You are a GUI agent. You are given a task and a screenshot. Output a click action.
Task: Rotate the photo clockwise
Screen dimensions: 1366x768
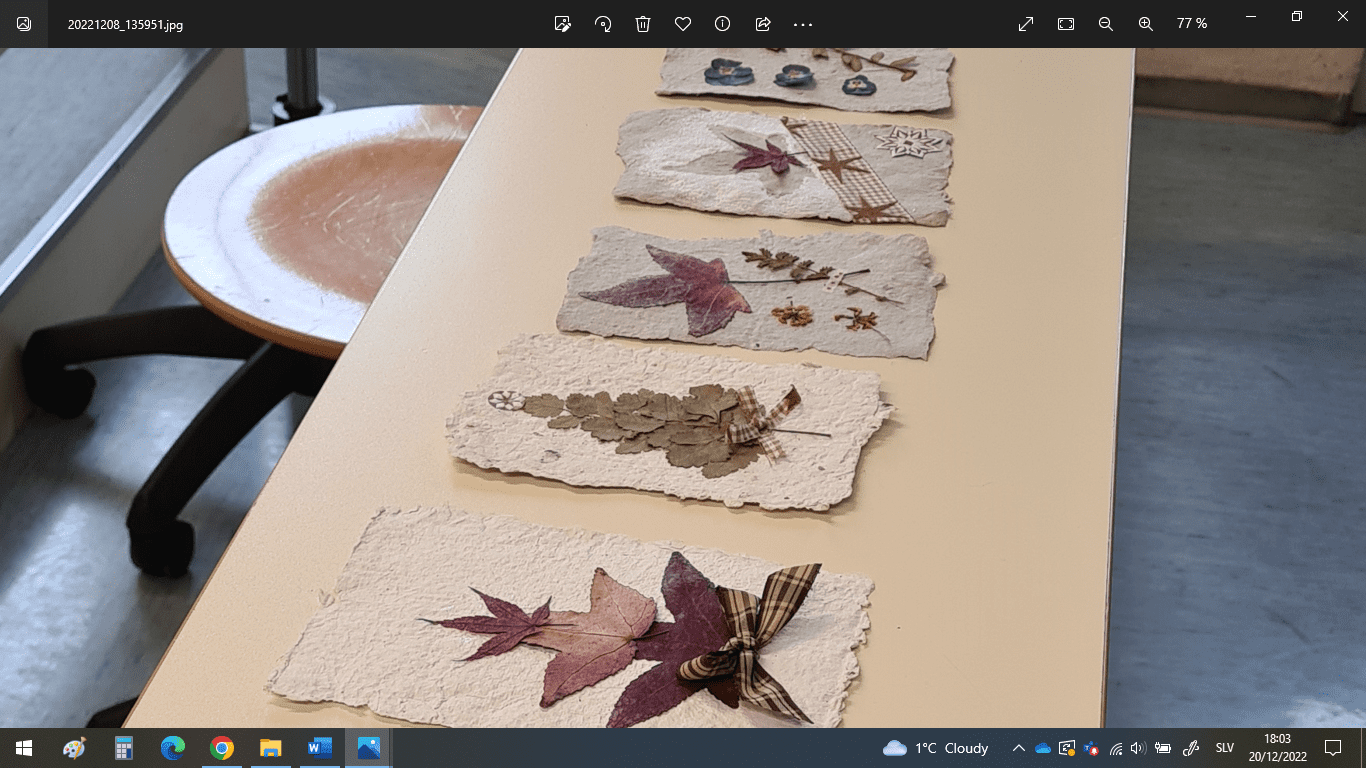tap(603, 24)
